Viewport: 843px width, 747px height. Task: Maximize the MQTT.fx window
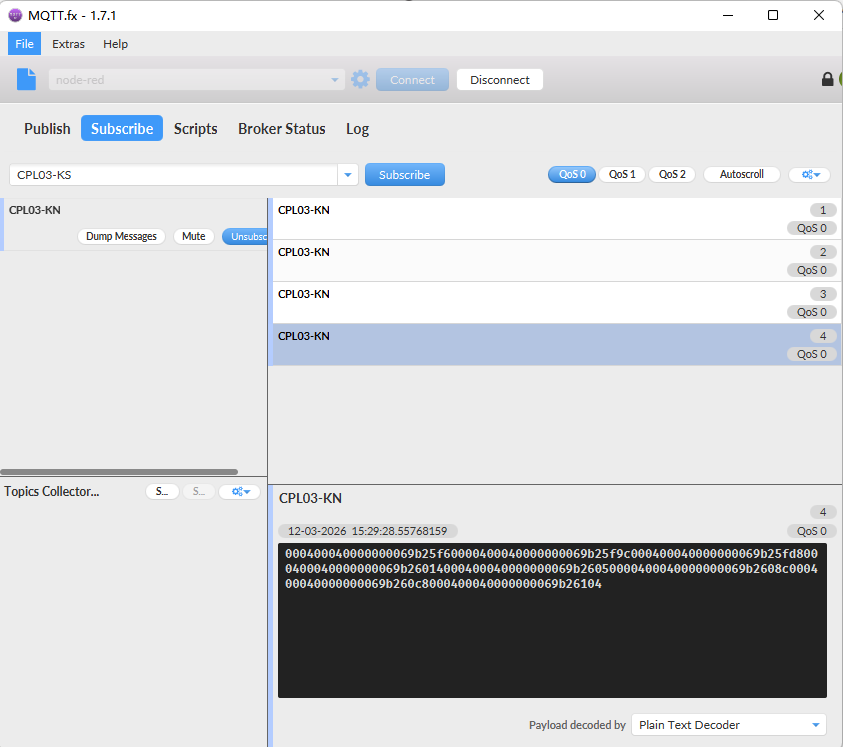pyautogui.click(x=773, y=15)
